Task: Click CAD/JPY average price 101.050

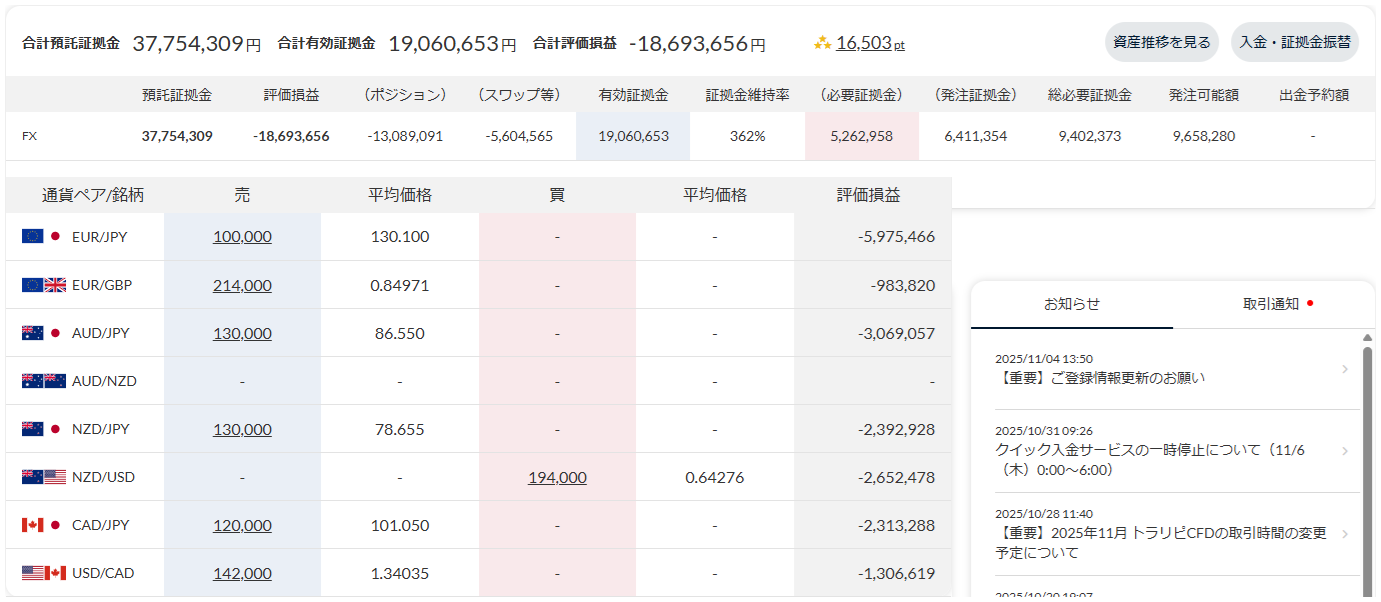Action: (400, 525)
